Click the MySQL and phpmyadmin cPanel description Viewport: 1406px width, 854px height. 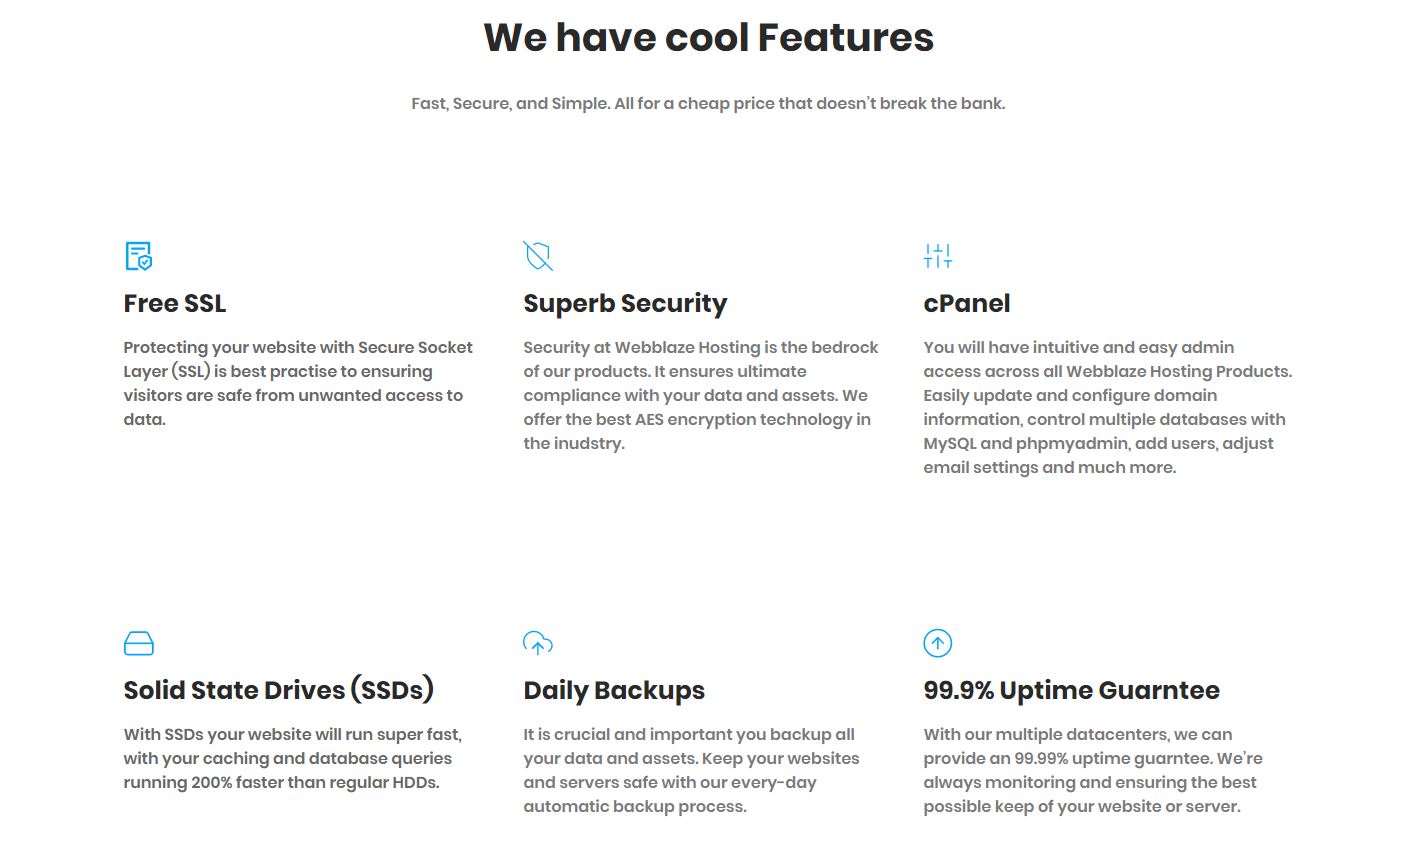click(x=1108, y=407)
